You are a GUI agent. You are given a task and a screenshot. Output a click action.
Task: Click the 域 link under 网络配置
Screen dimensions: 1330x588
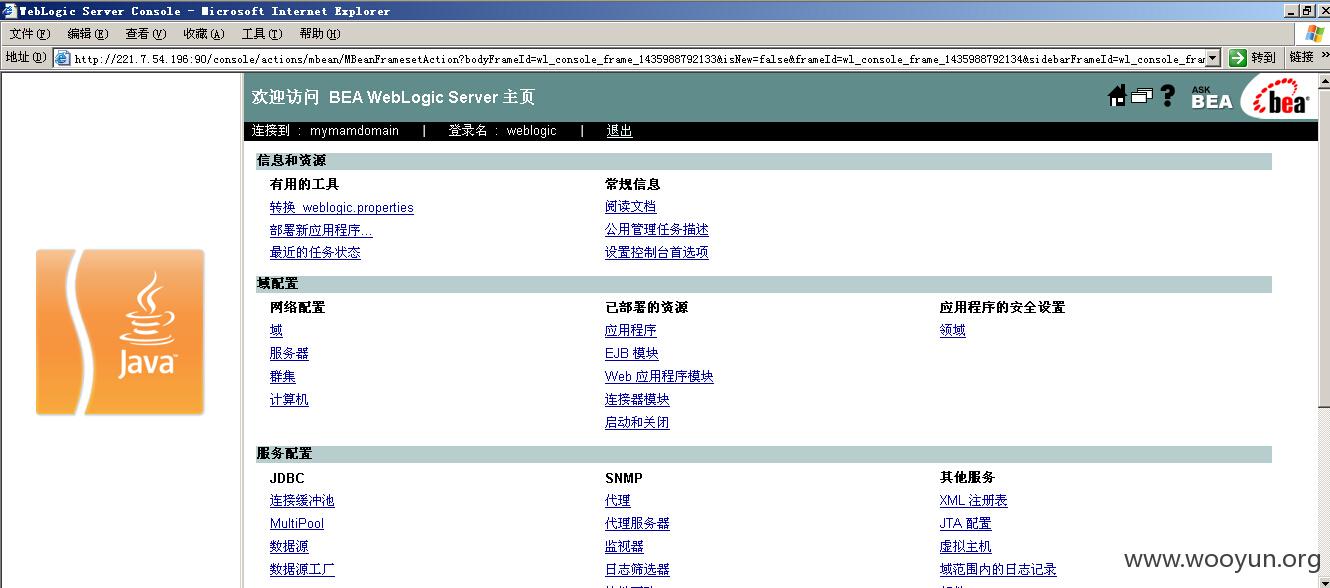(x=276, y=331)
